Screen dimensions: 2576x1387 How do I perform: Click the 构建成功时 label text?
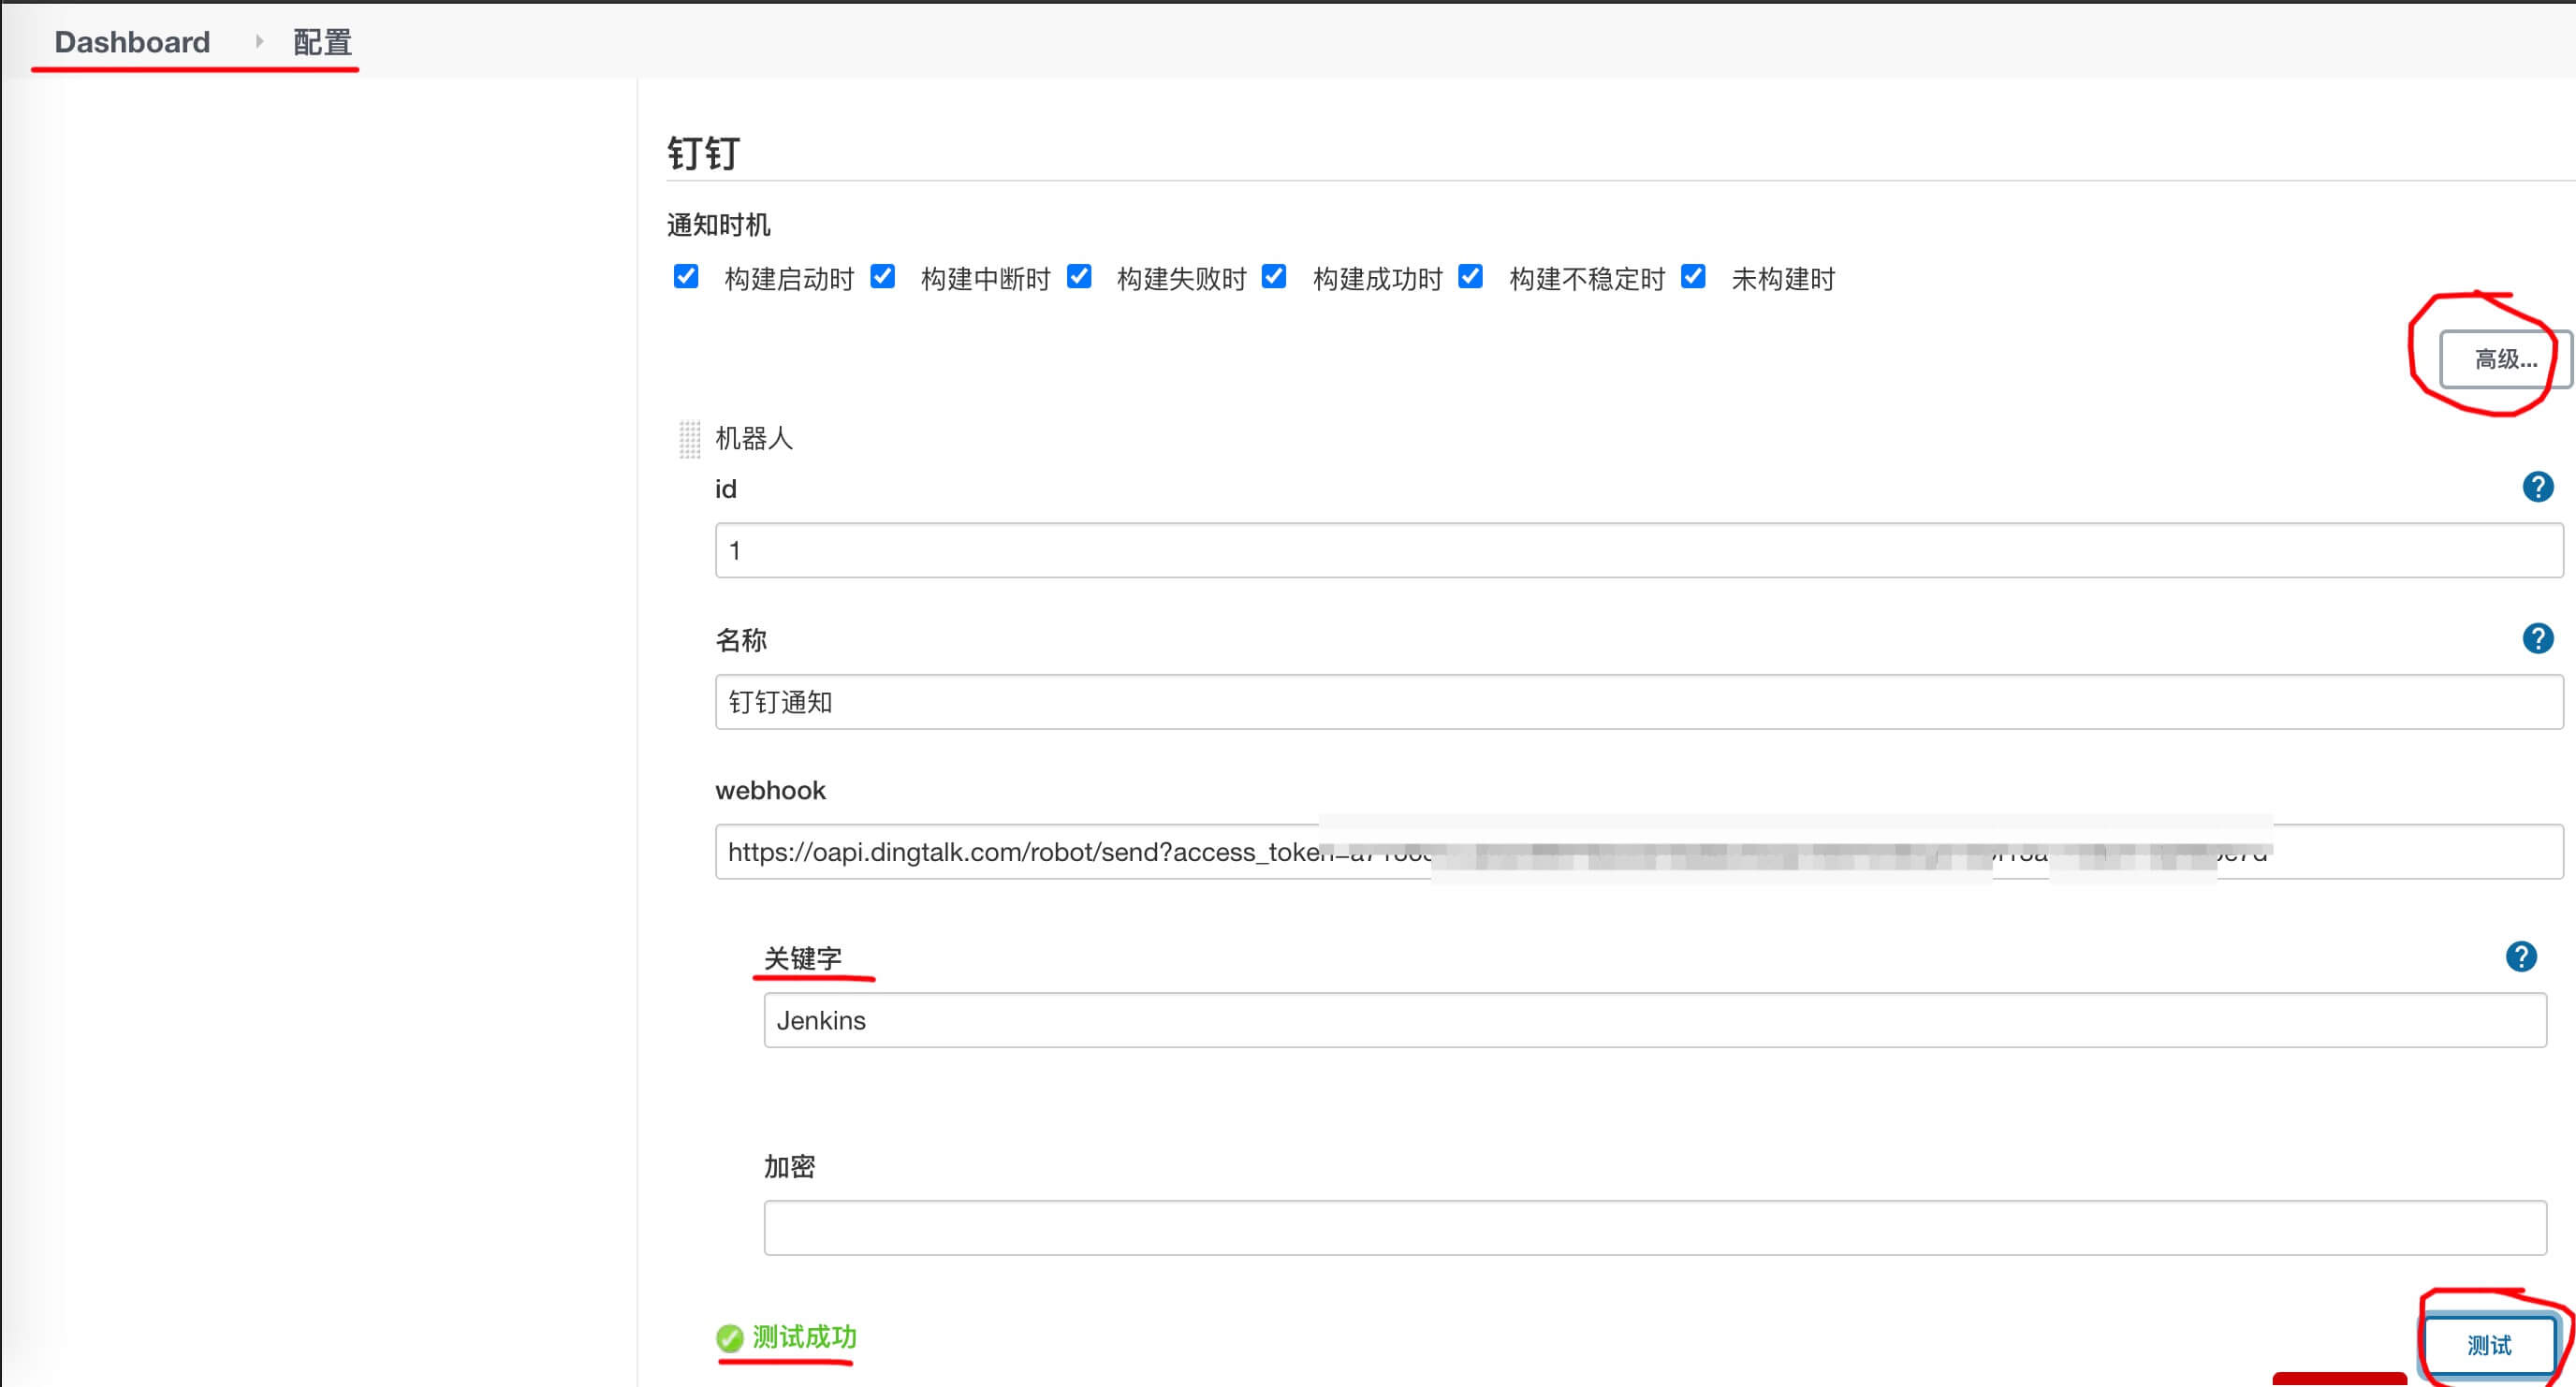coord(1377,279)
